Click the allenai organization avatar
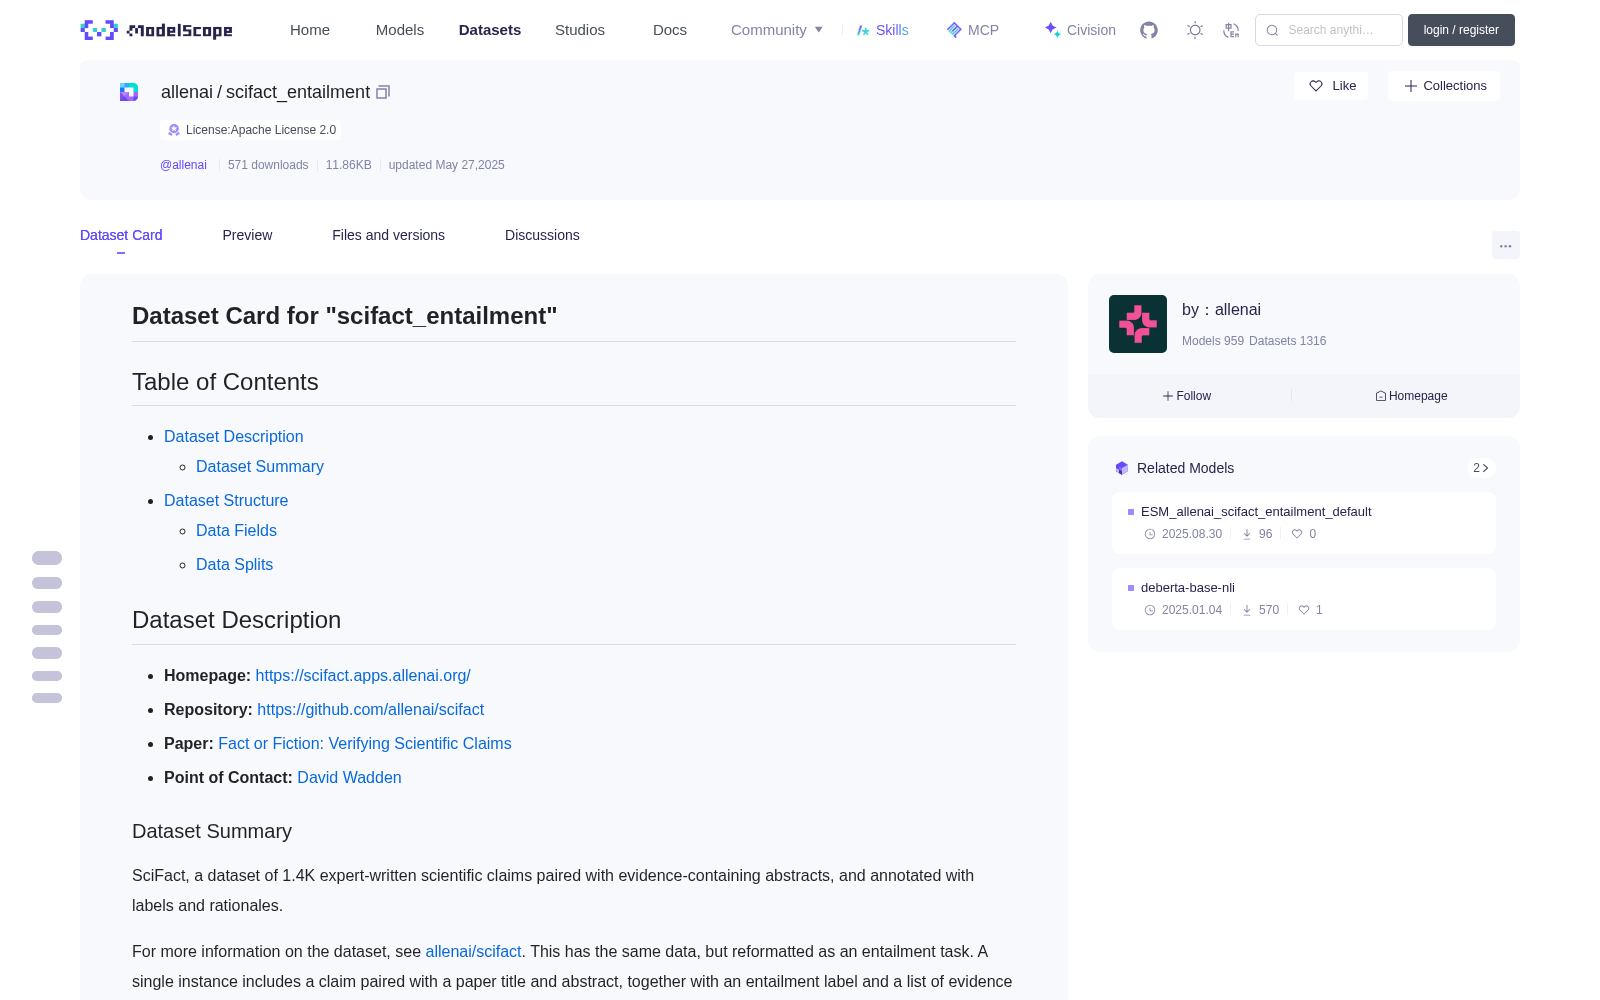 click(1138, 324)
